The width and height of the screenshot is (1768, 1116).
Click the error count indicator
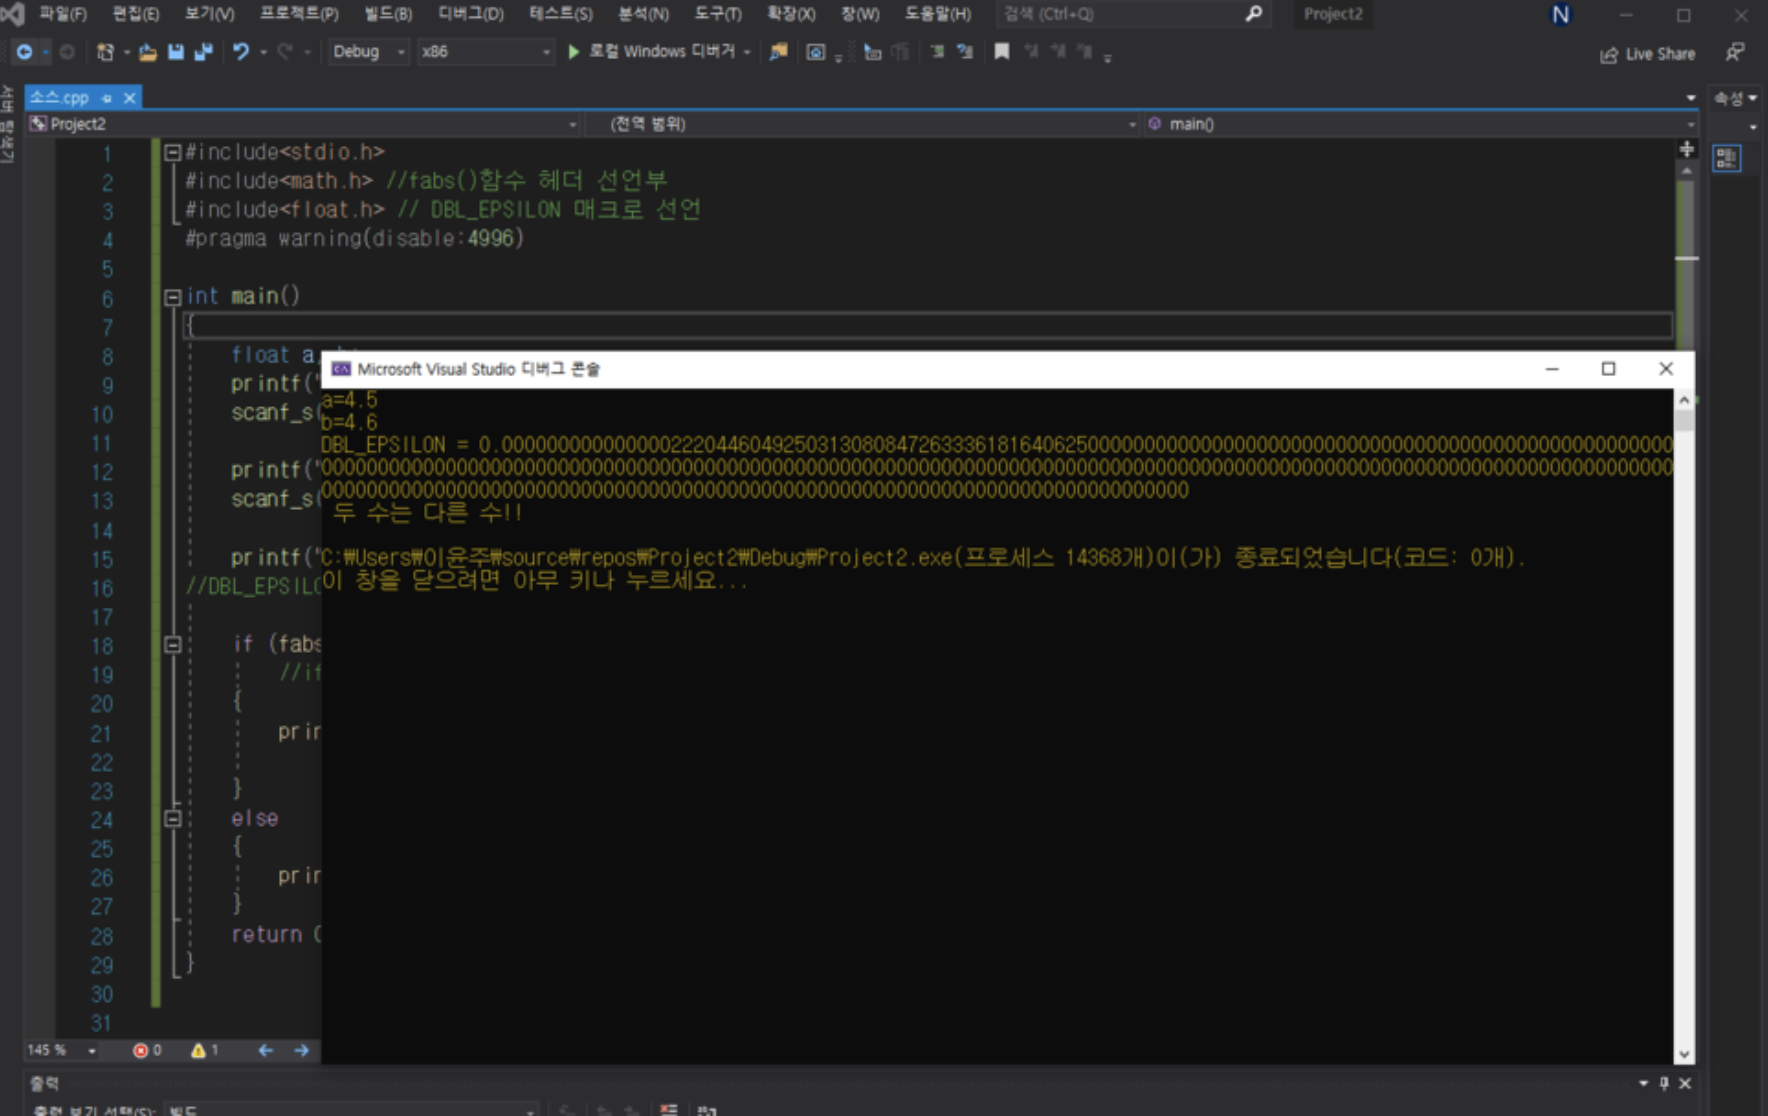click(x=147, y=1050)
